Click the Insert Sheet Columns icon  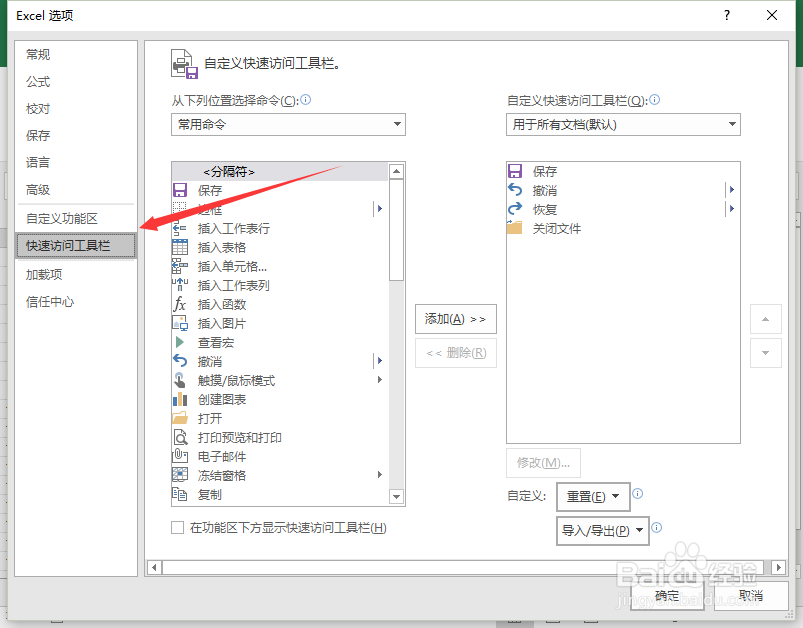pyautogui.click(x=180, y=285)
